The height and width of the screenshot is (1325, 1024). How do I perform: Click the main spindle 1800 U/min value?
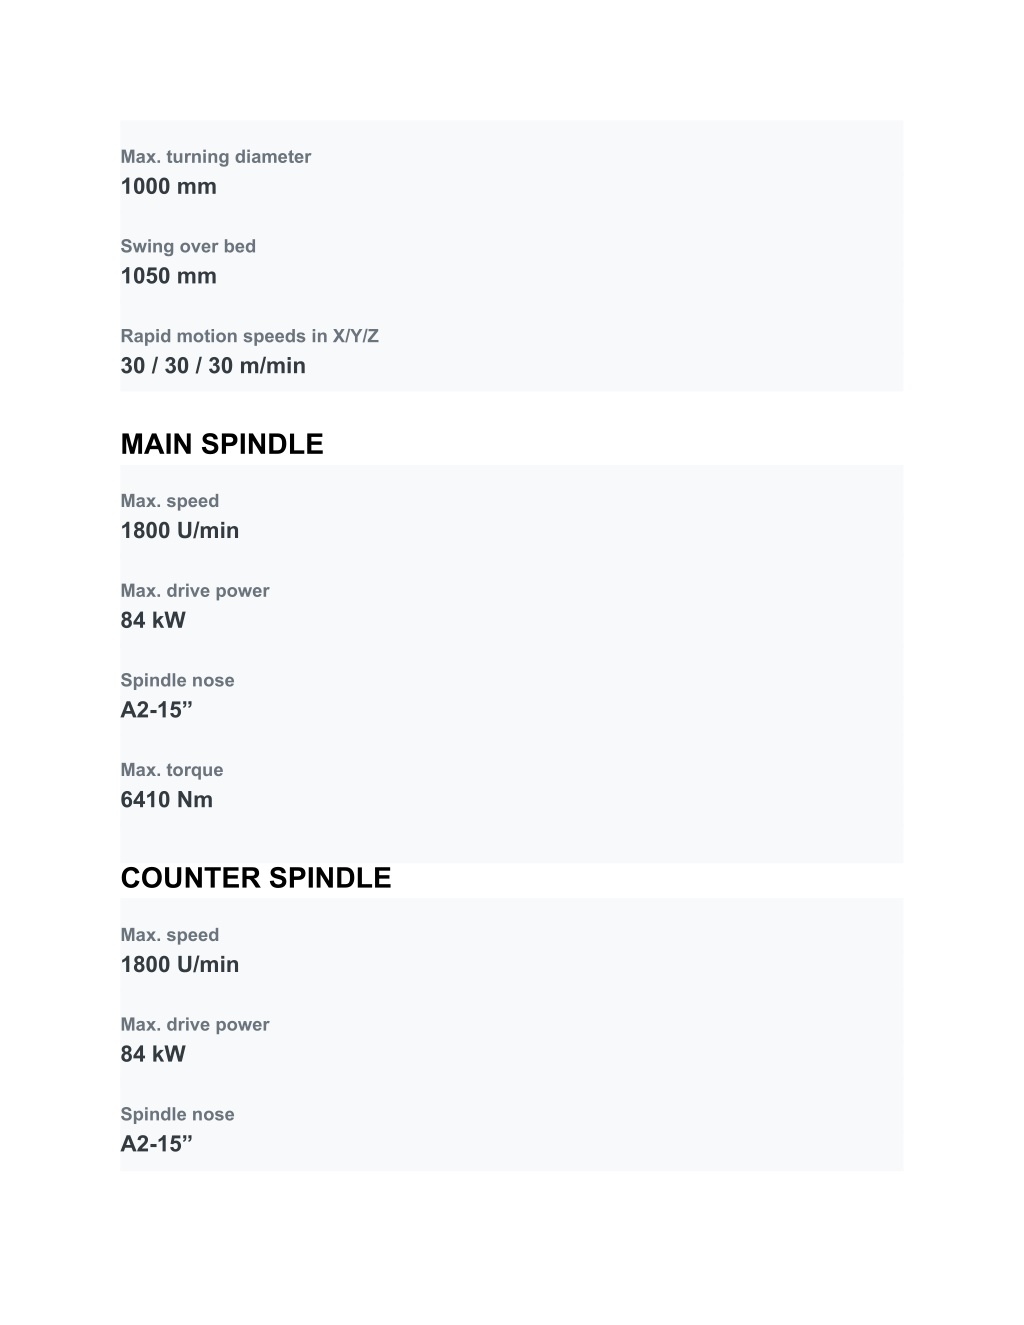pyautogui.click(x=180, y=531)
